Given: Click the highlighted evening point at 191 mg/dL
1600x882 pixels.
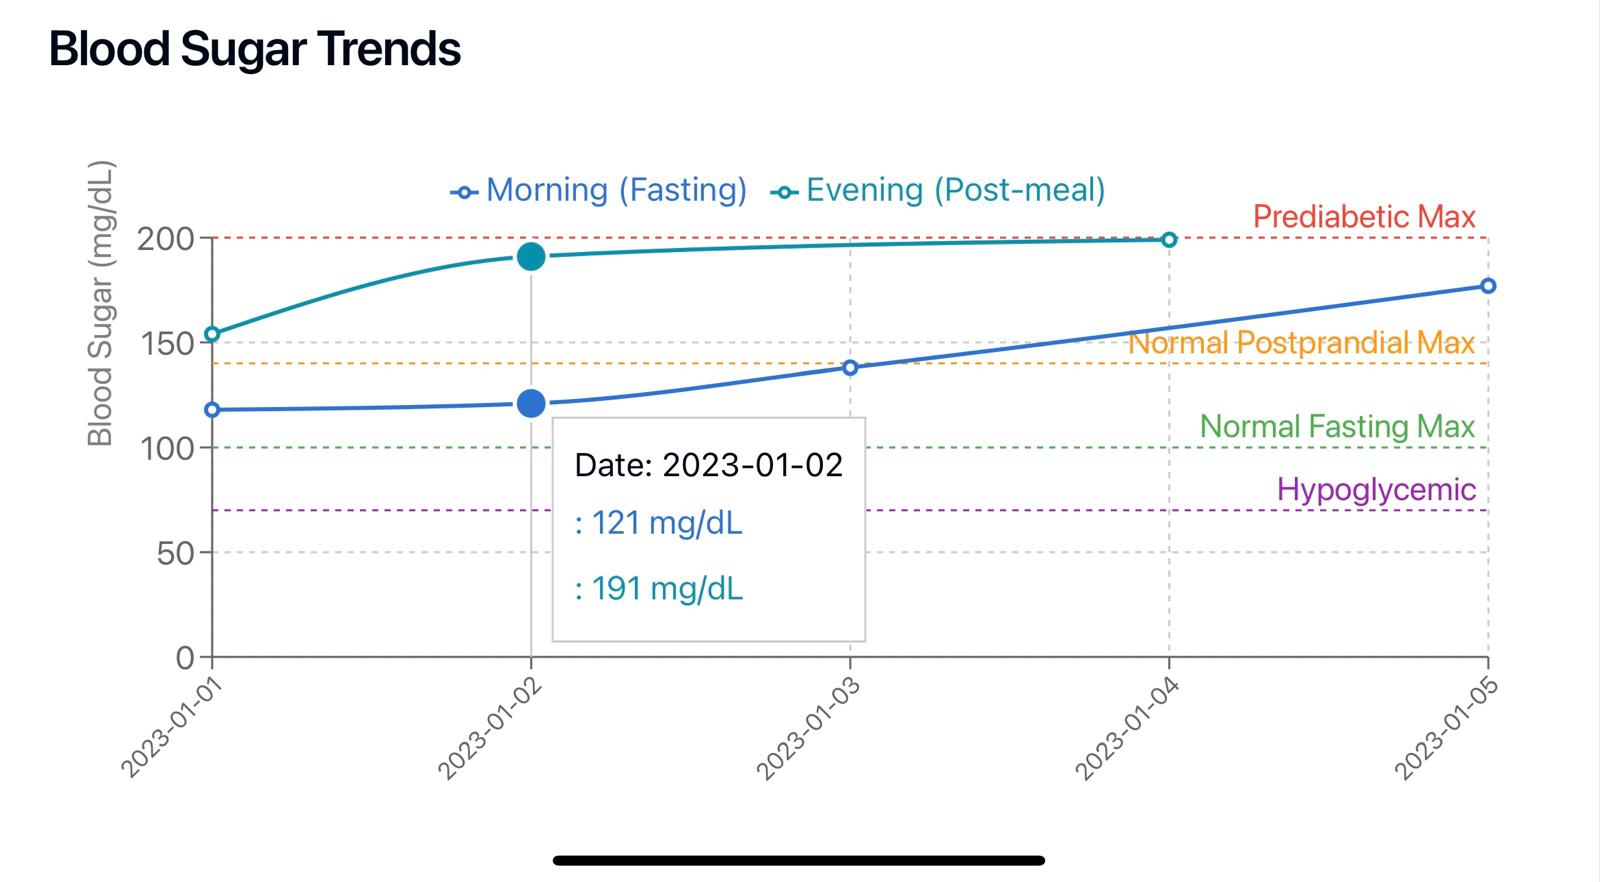Looking at the screenshot, I should [531, 256].
